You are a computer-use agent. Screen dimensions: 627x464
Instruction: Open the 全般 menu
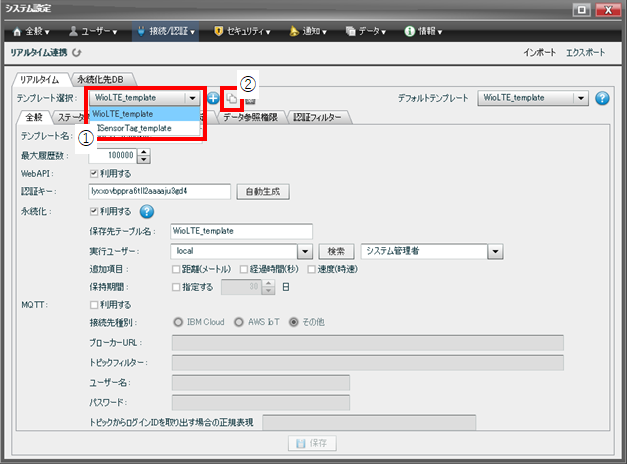point(31,31)
